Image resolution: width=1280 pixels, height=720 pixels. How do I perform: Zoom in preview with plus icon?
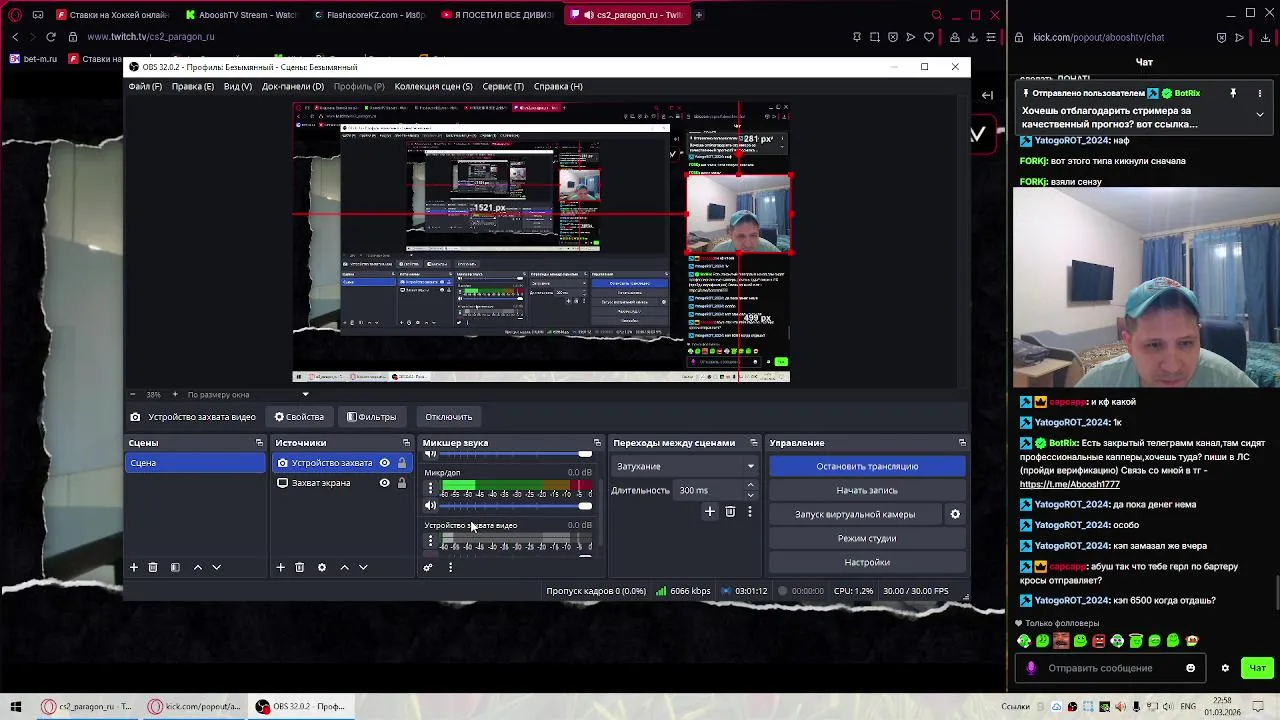[x=175, y=394]
